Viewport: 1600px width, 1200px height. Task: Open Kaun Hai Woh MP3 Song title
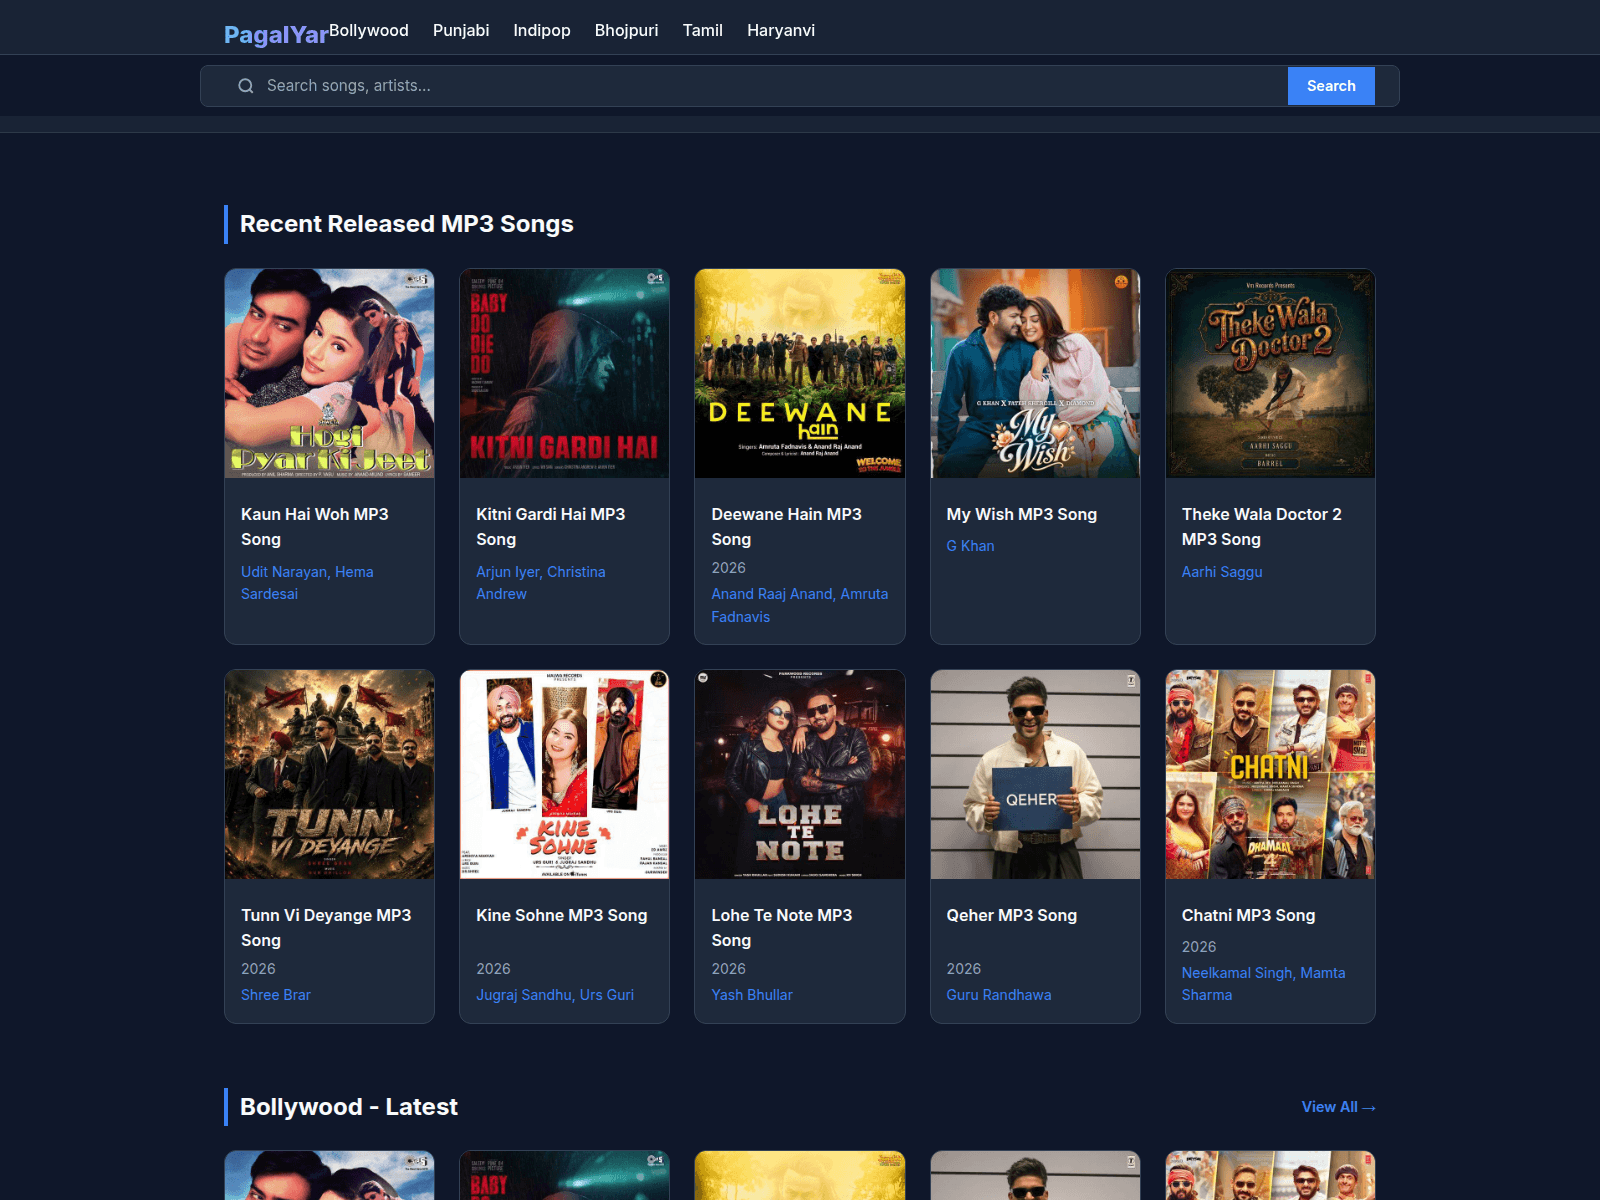(x=315, y=526)
